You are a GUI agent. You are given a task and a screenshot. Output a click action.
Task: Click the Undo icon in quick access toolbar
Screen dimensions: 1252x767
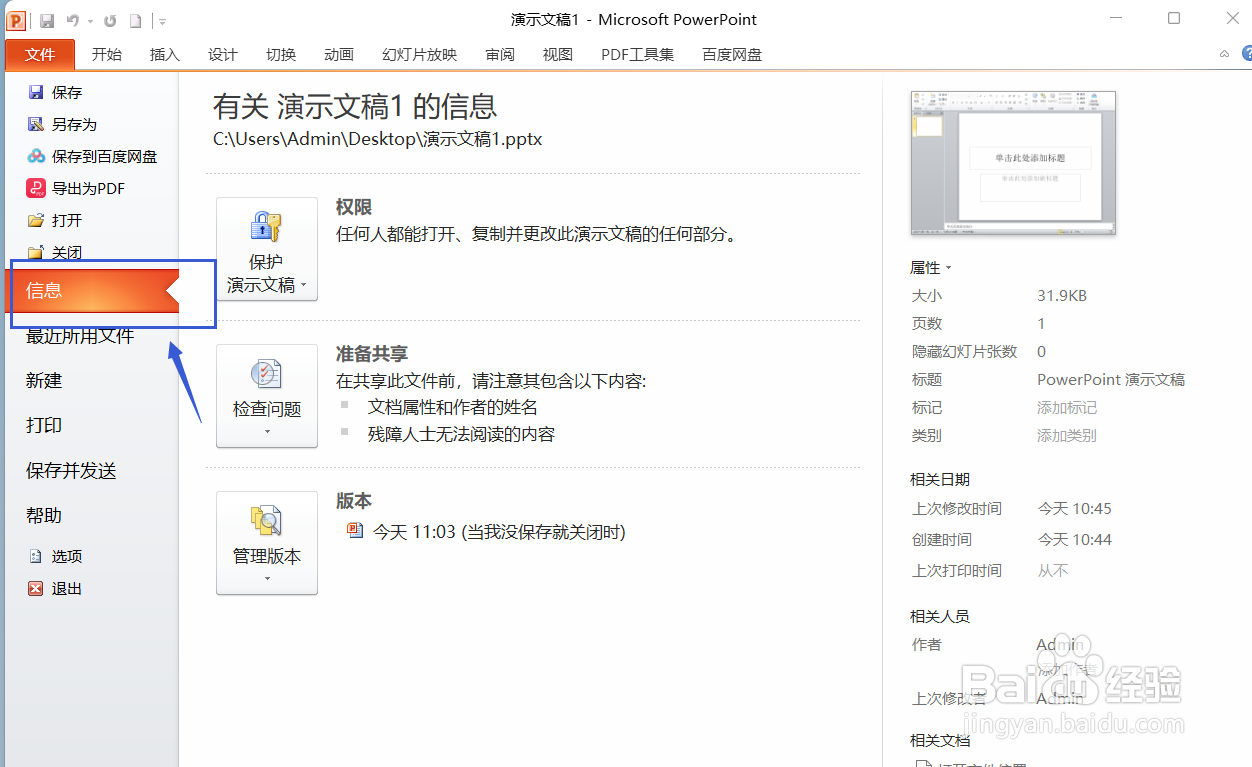[73, 20]
